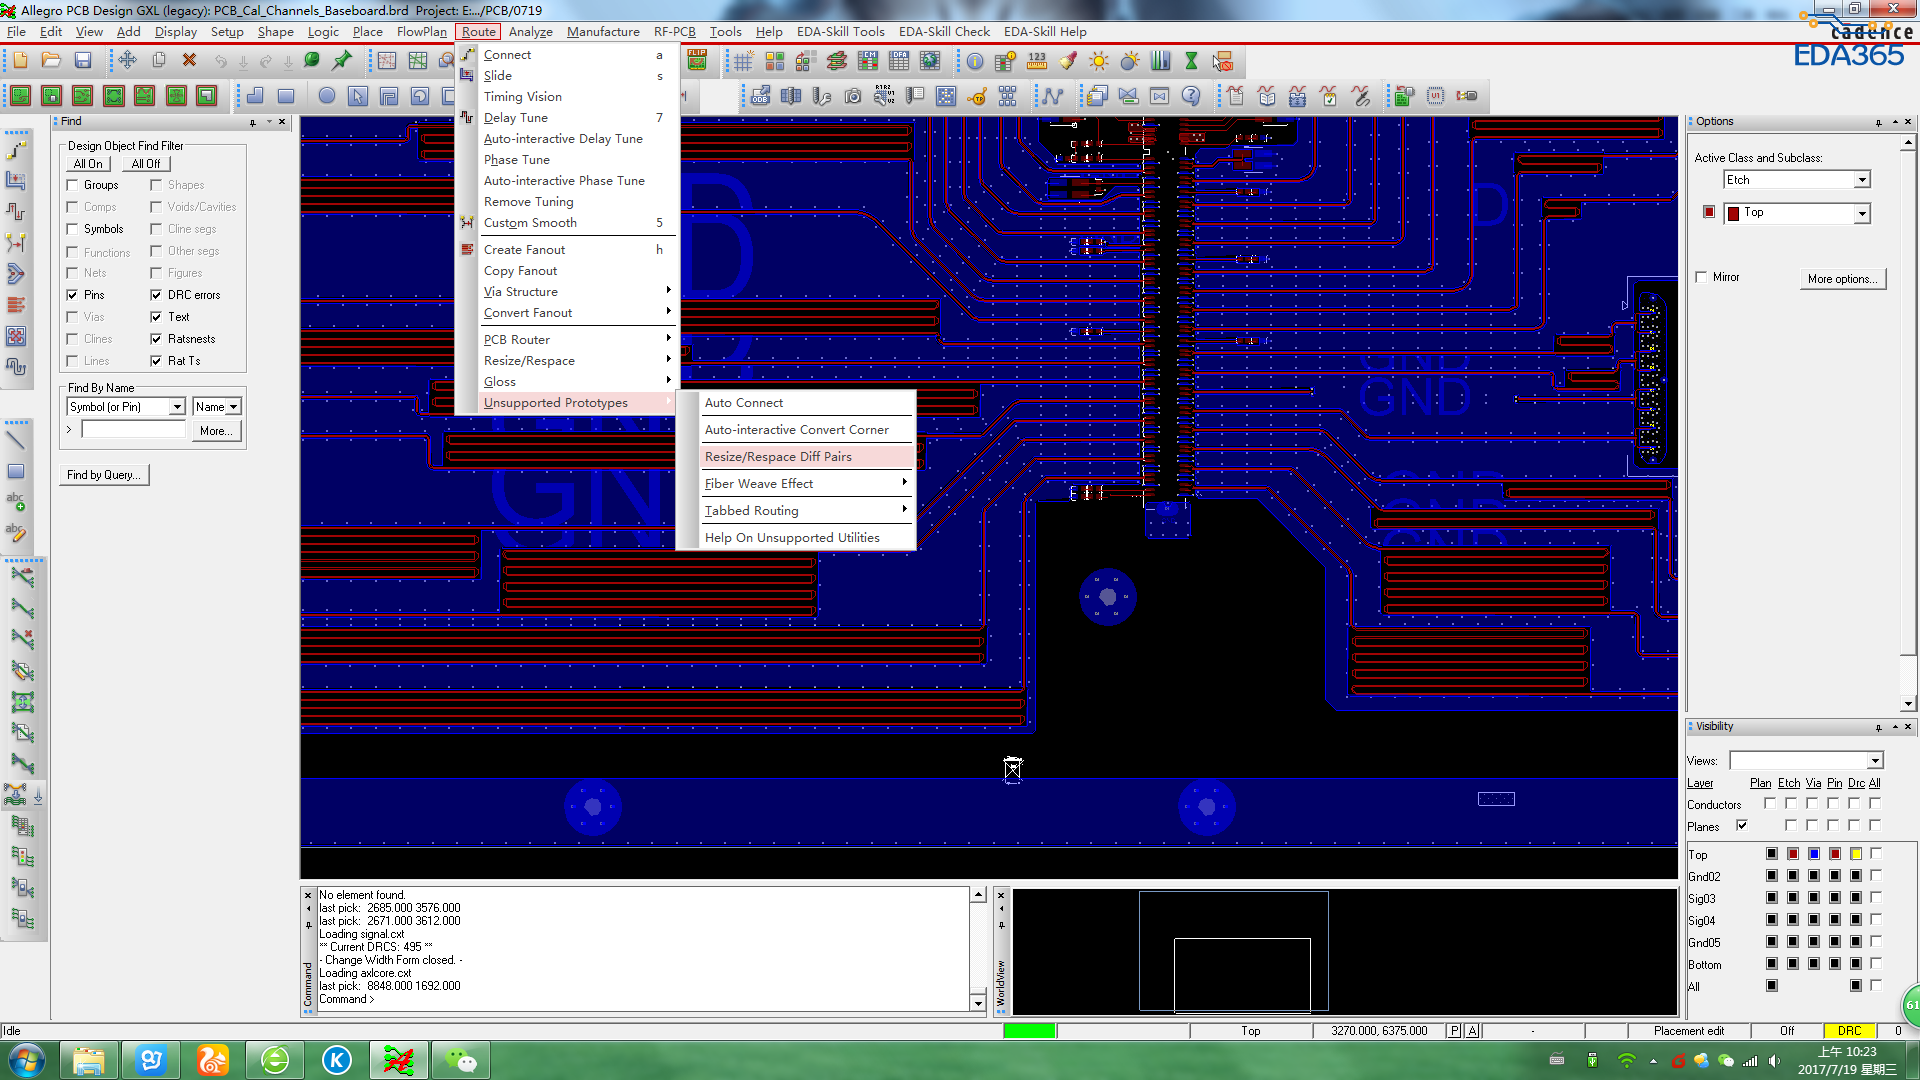
Task: Expand the Top subclass dropdown
Action: point(1862,213)
